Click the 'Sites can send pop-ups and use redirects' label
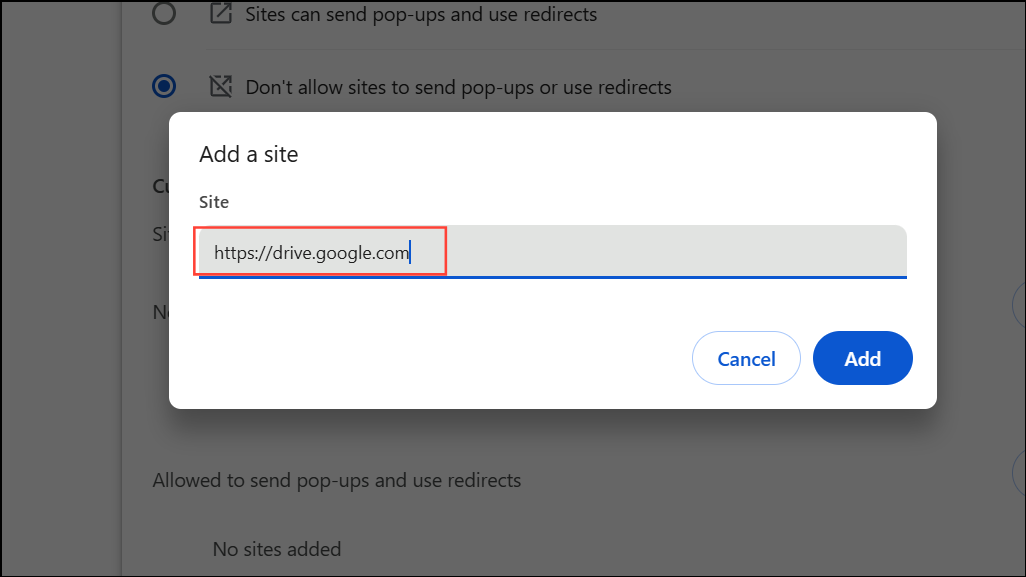This screenshot has width=1026, height=577. (x=421, y=14)
